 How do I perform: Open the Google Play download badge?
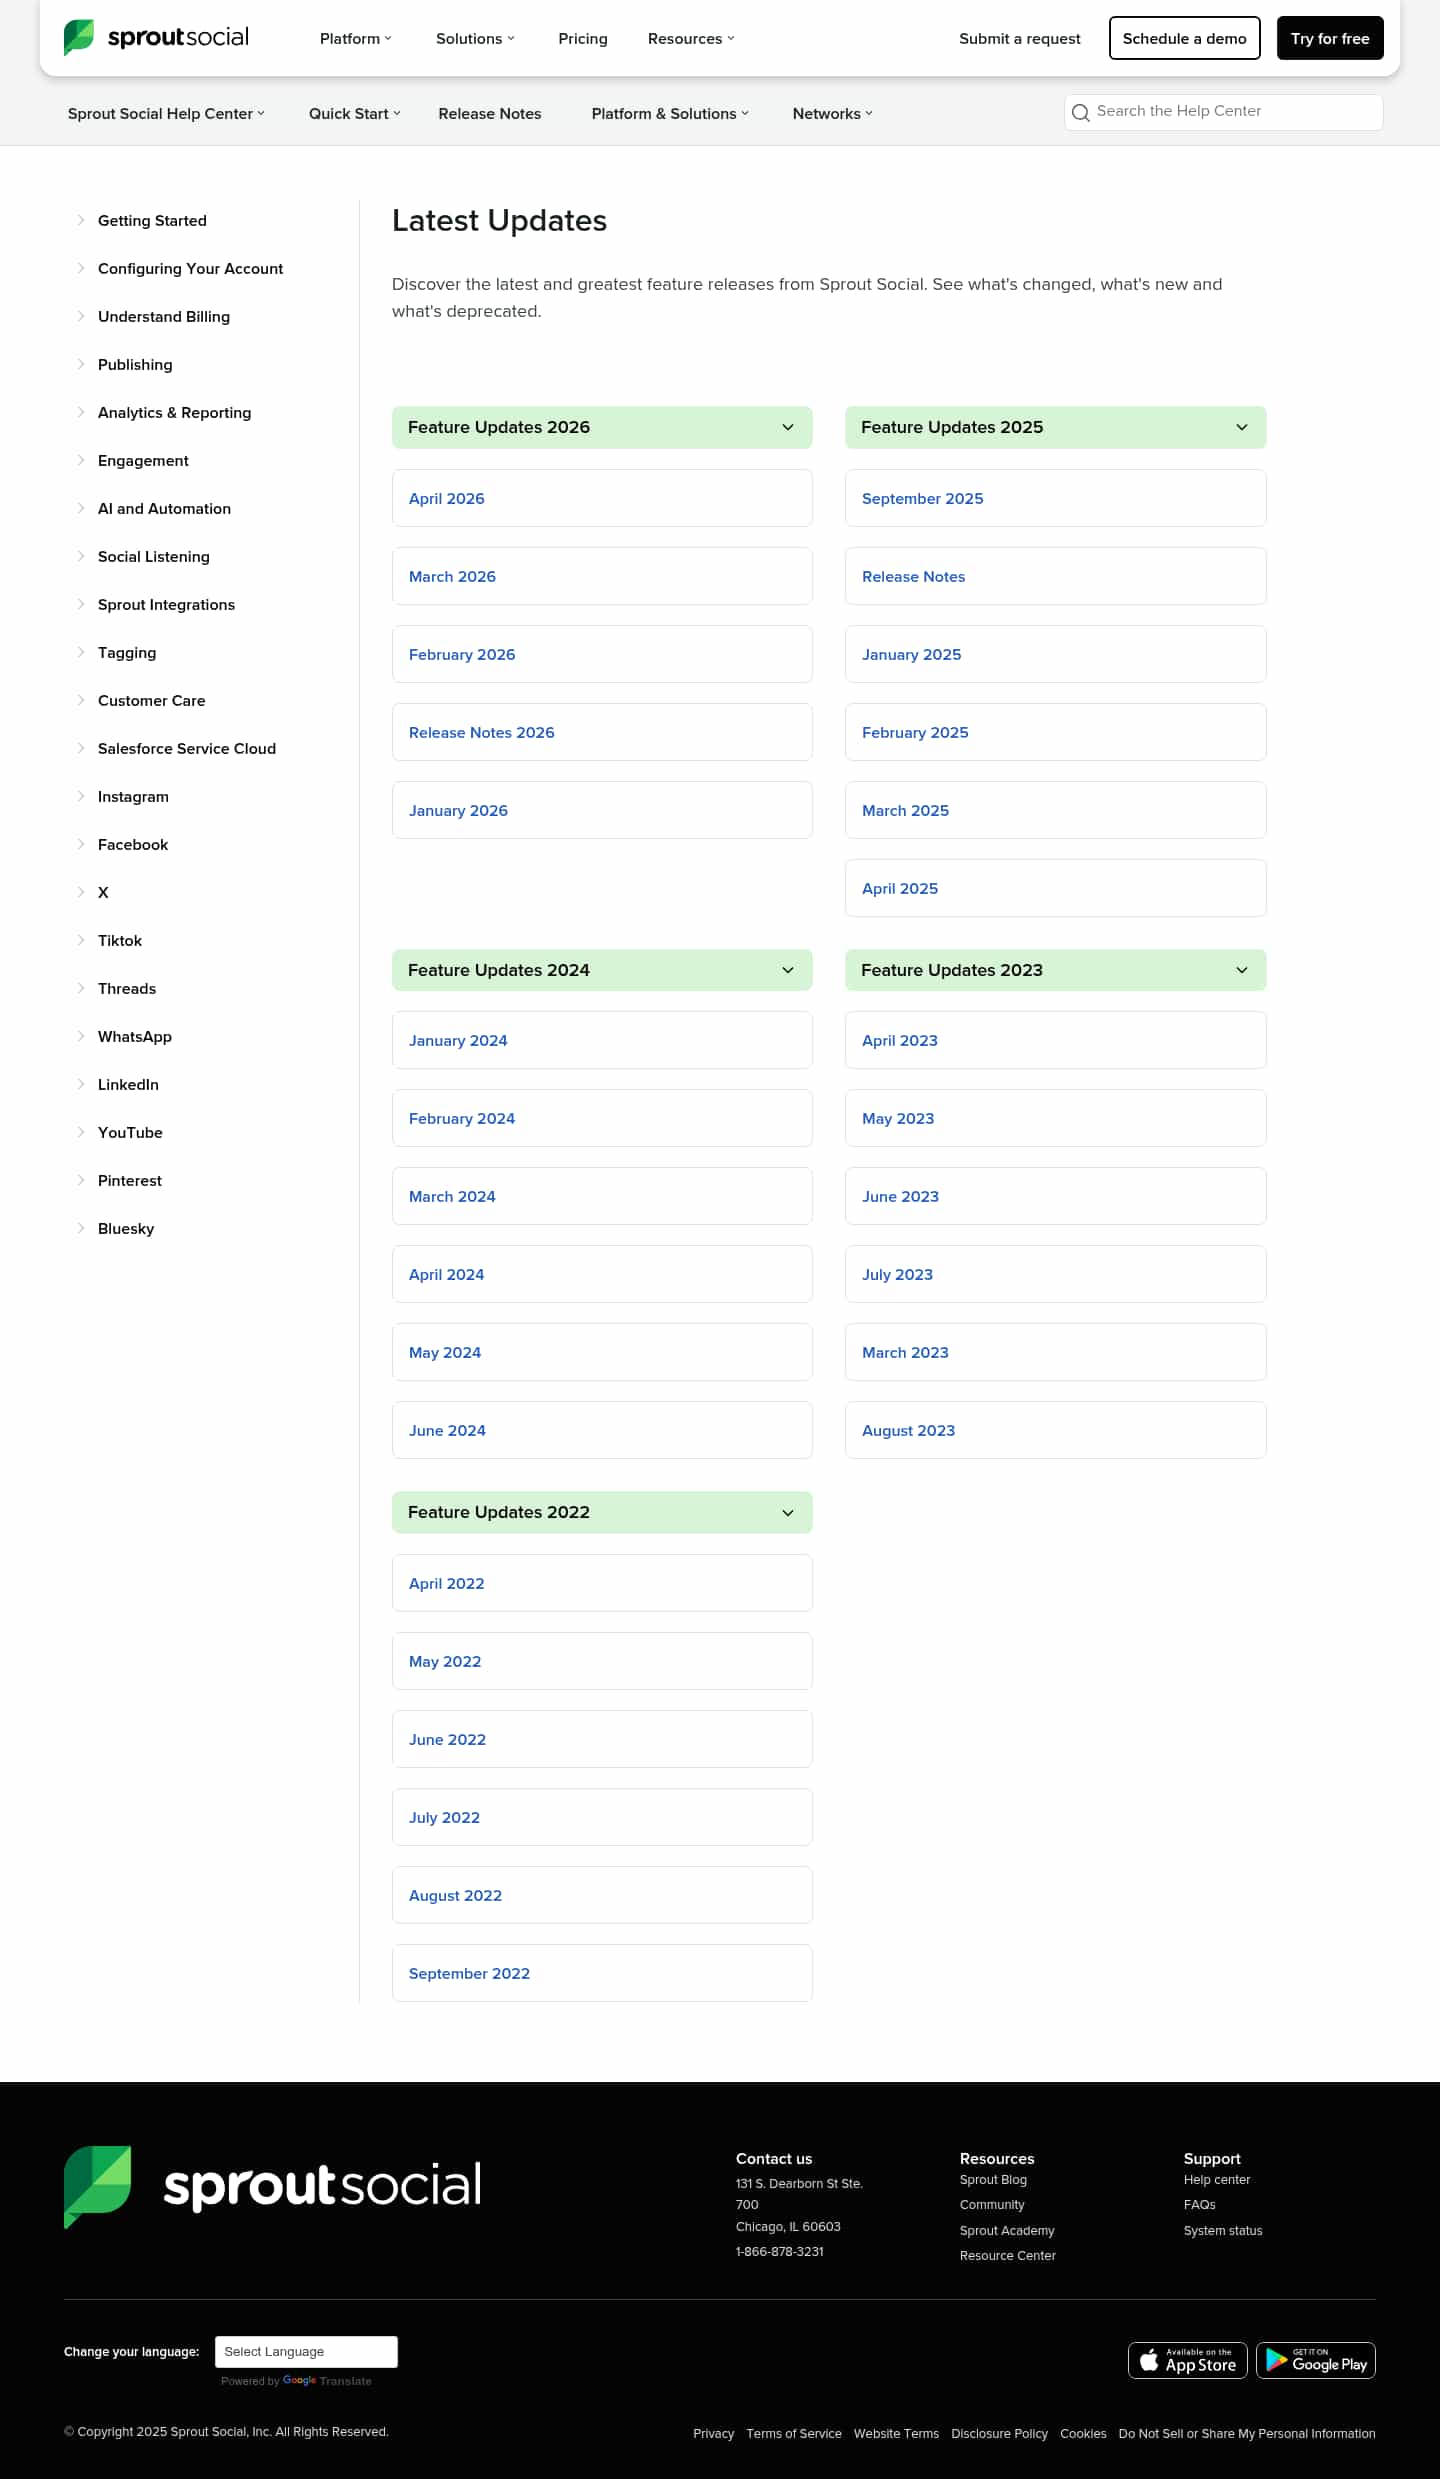tap(1315, 2360)
